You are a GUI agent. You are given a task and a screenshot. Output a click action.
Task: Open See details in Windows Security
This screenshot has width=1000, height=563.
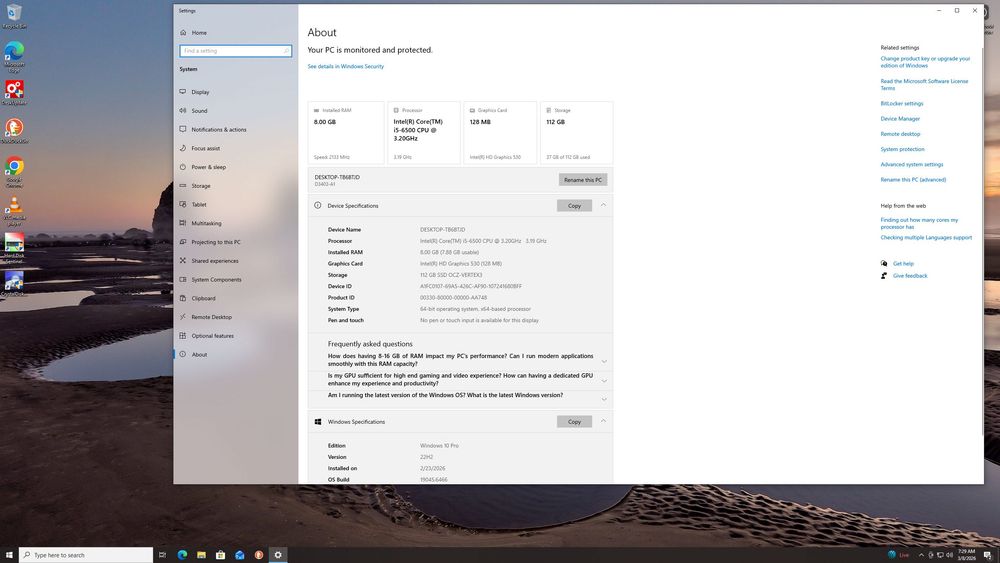[x=346, y=66]
